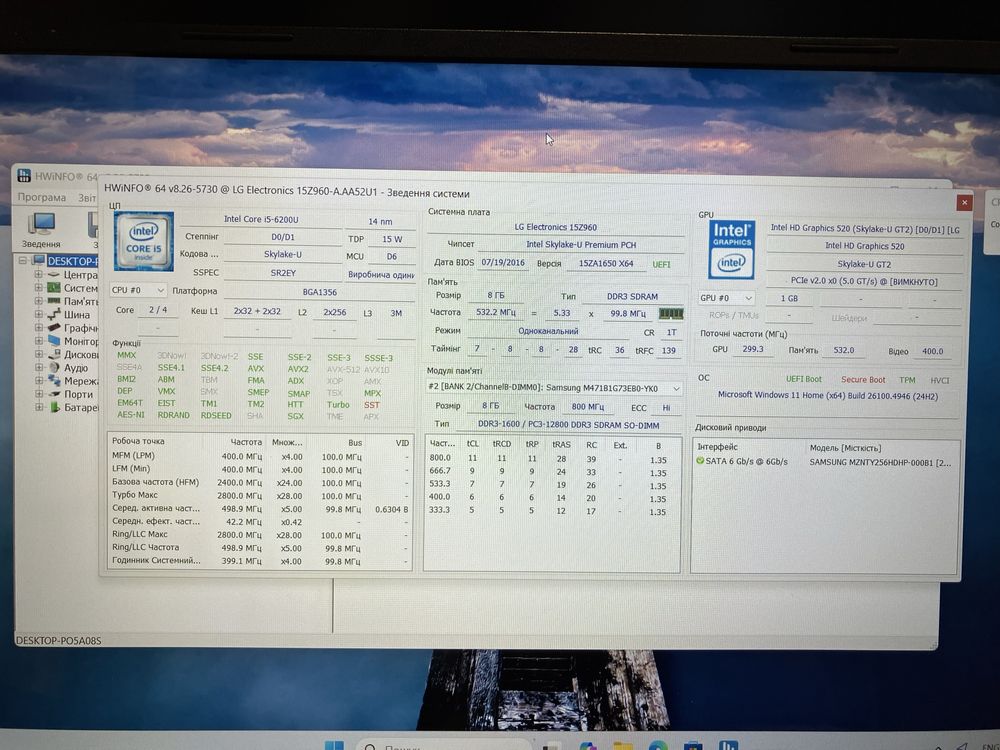Screen dimensions: 1000x750
Task: Click the Виробнича одиниця blue label
Action: click(x=381, y=274)
